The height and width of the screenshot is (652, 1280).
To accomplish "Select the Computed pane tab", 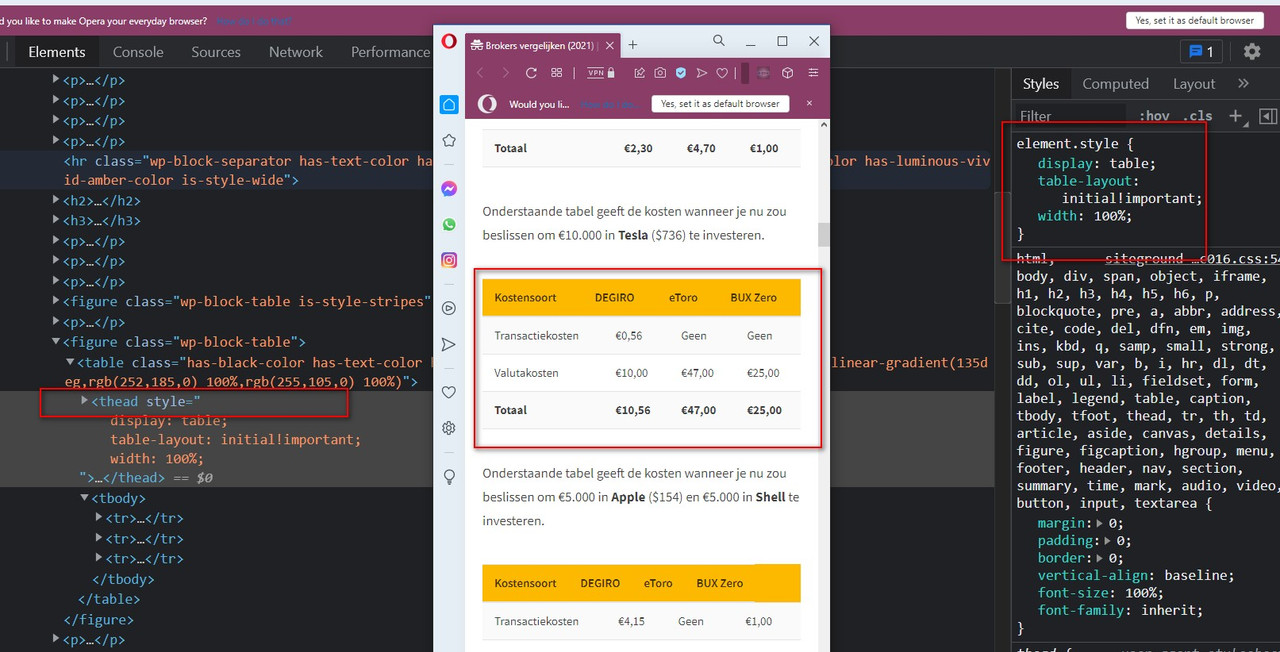I will (1115, 84).
